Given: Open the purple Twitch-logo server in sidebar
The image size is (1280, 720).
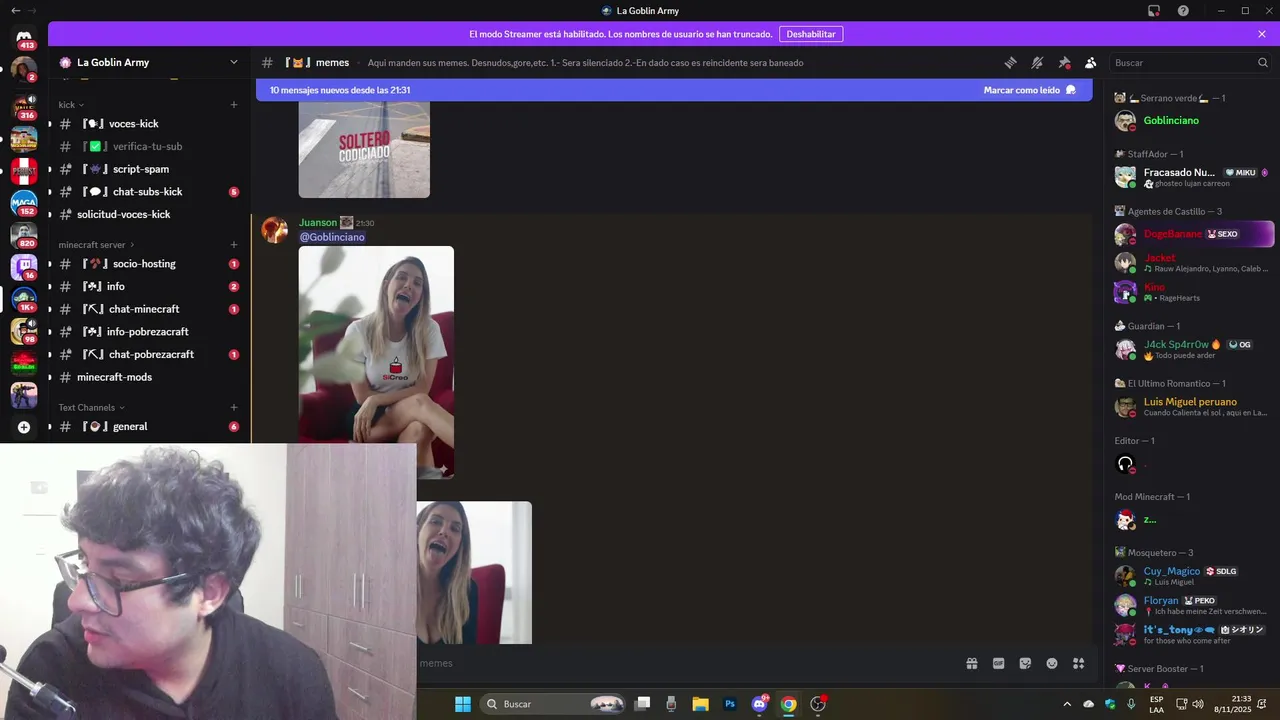Looking at the screenshot, I should click(24, 267).
